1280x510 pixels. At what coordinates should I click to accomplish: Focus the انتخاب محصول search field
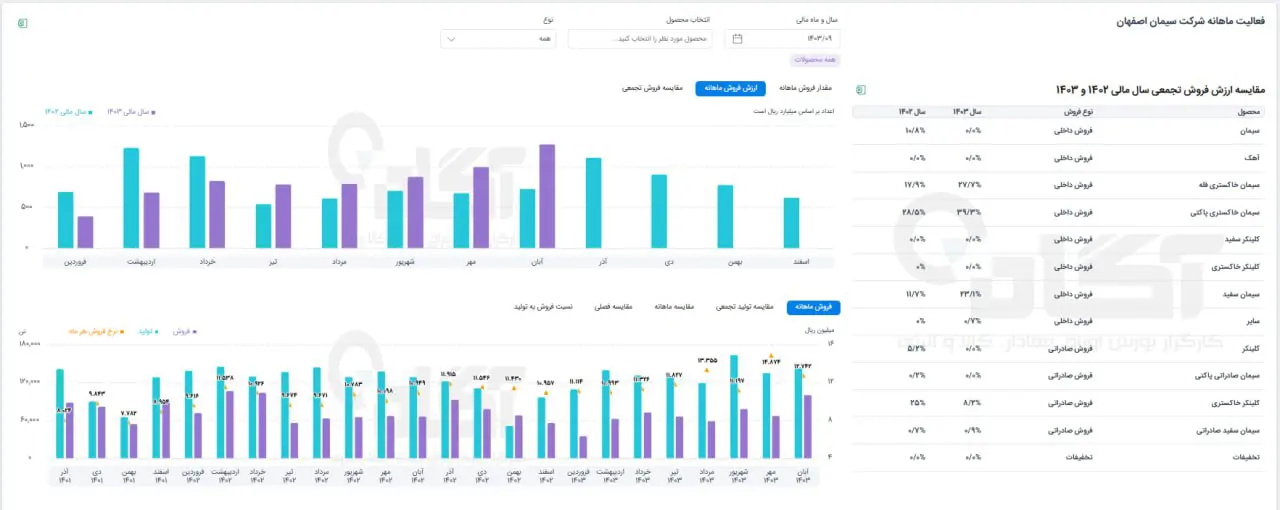pyautogui.click(x=640, y=39)
